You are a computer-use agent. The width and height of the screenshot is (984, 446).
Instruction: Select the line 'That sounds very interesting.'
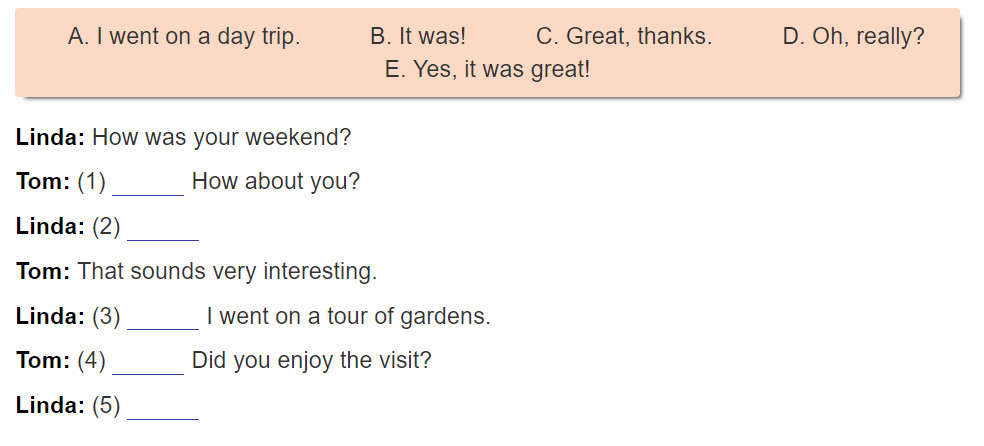point(227,272)
